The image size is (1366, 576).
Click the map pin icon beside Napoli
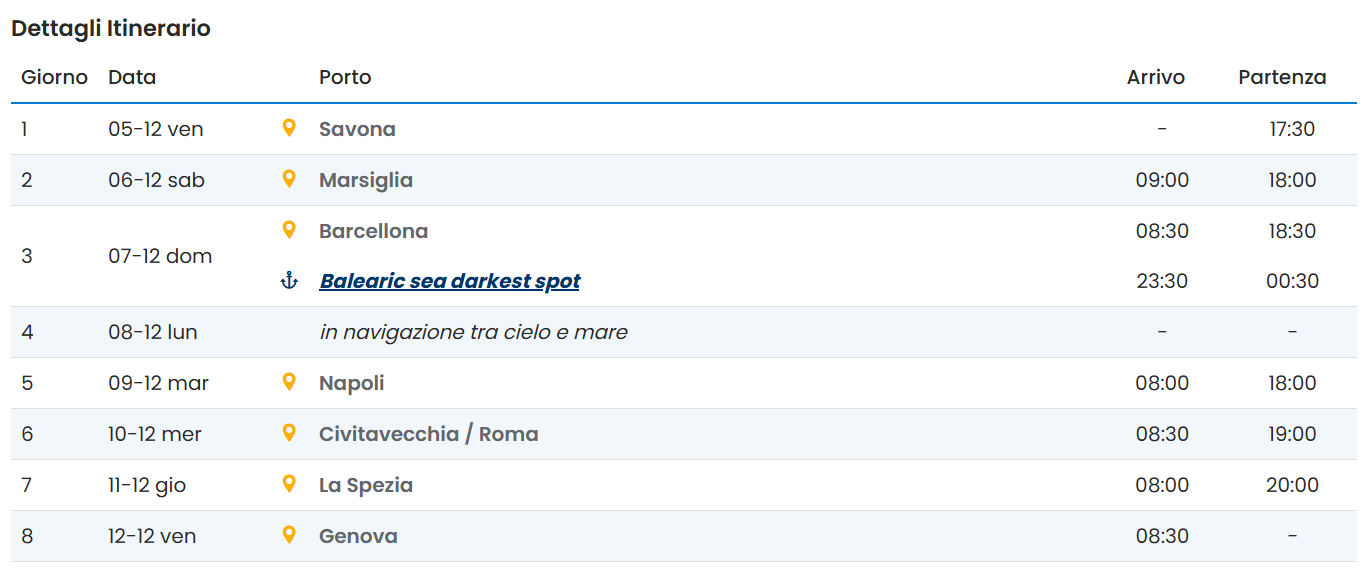[x=289, y=382]
